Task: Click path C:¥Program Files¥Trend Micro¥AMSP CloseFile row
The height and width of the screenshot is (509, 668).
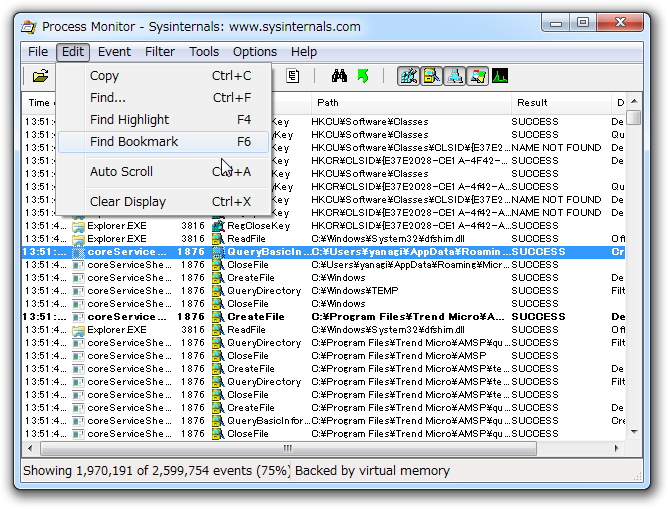Action: [x=399, y=356]
